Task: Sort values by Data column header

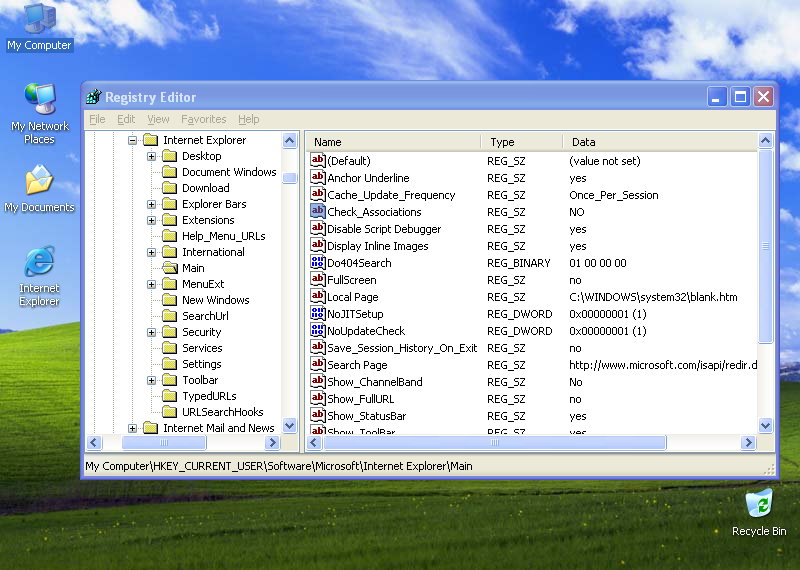Action: (660, 142)
